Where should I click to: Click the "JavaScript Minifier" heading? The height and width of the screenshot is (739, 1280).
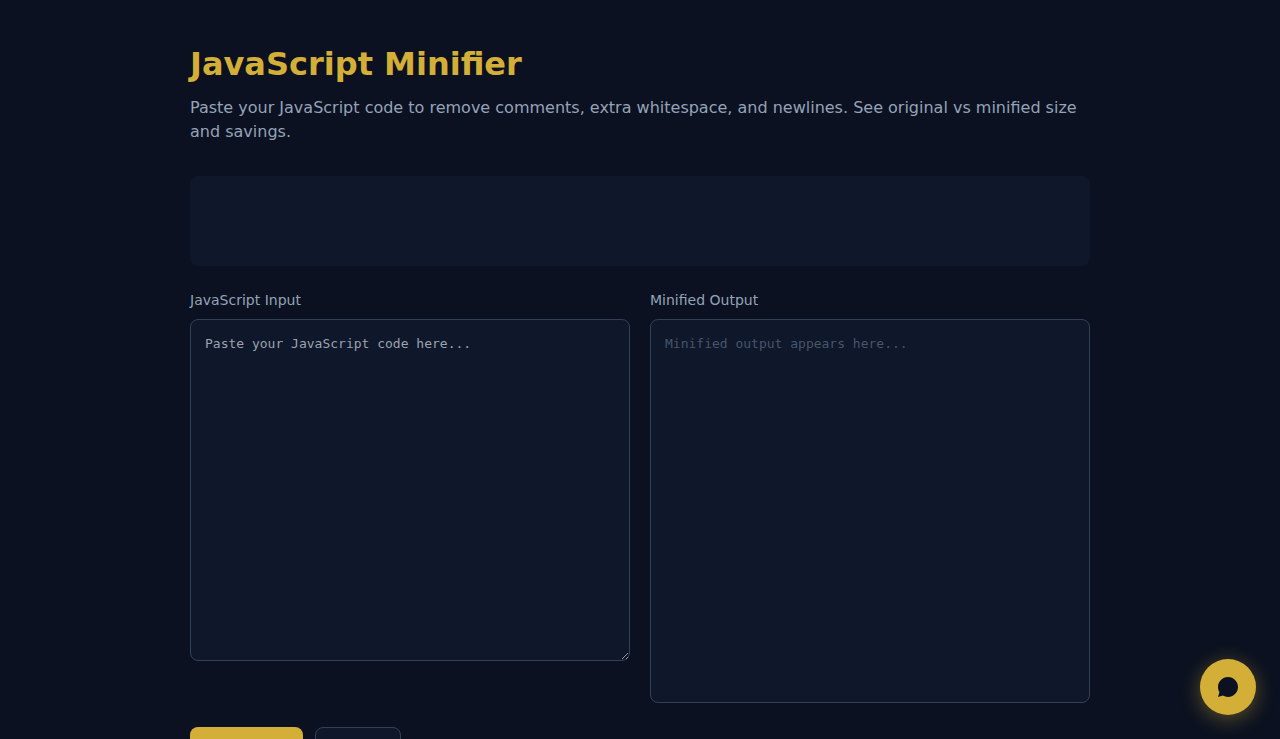point(356,64)
